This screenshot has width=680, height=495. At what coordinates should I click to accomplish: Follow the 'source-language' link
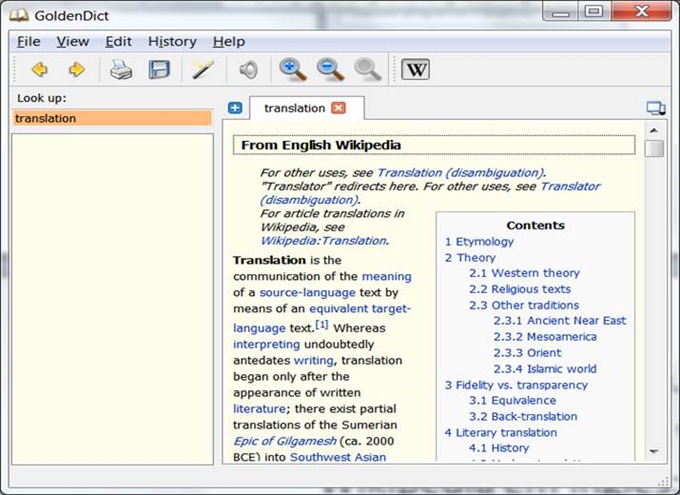tap(307, 293)
